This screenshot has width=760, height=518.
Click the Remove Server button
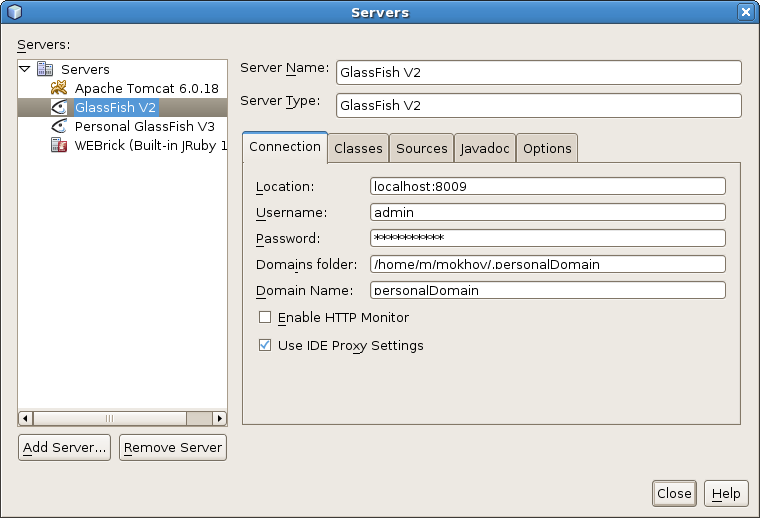(173, 448)
